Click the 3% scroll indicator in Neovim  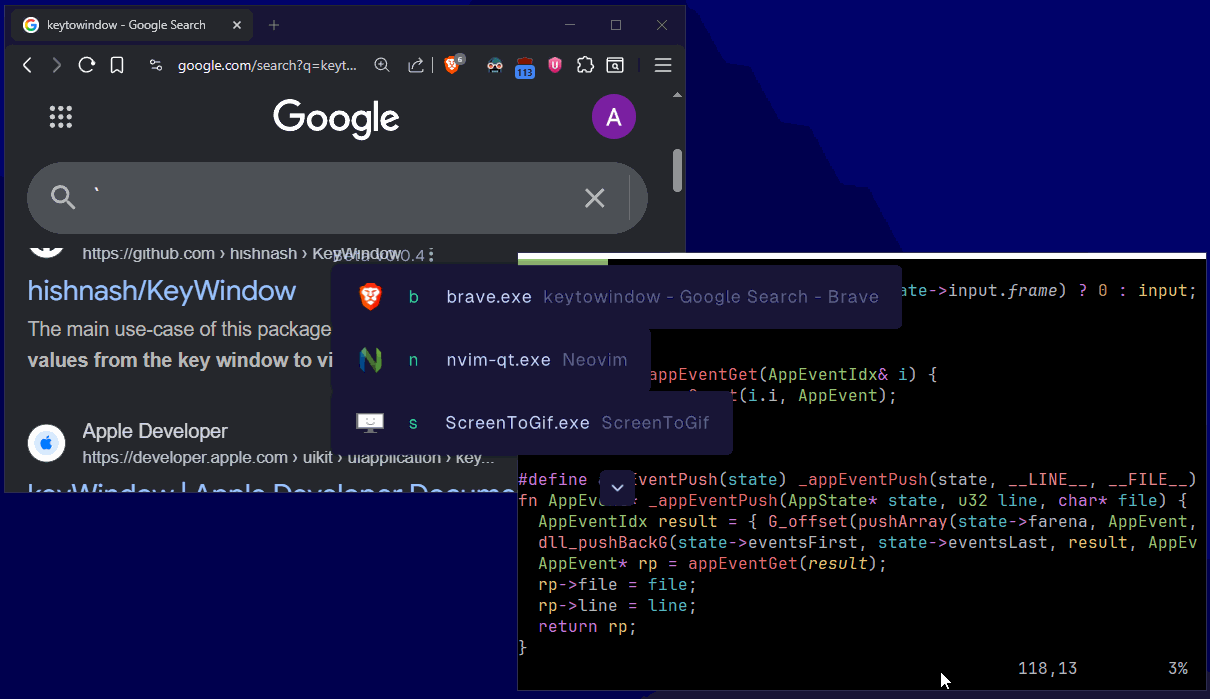point(1177,669)
